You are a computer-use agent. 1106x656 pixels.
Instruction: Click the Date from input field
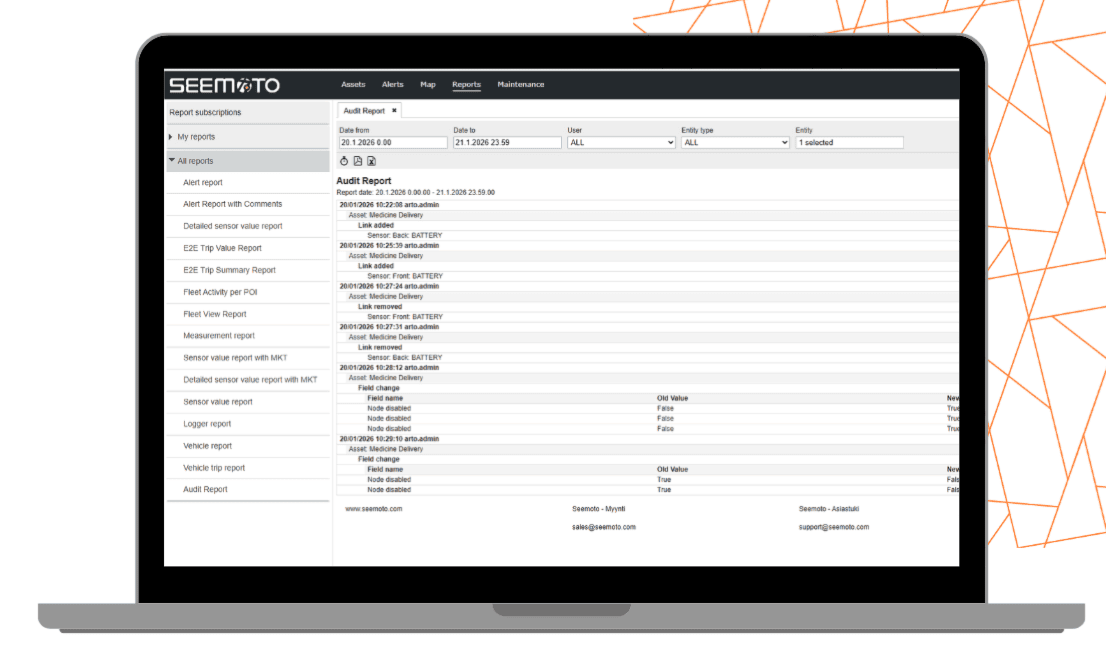[393, 143]
